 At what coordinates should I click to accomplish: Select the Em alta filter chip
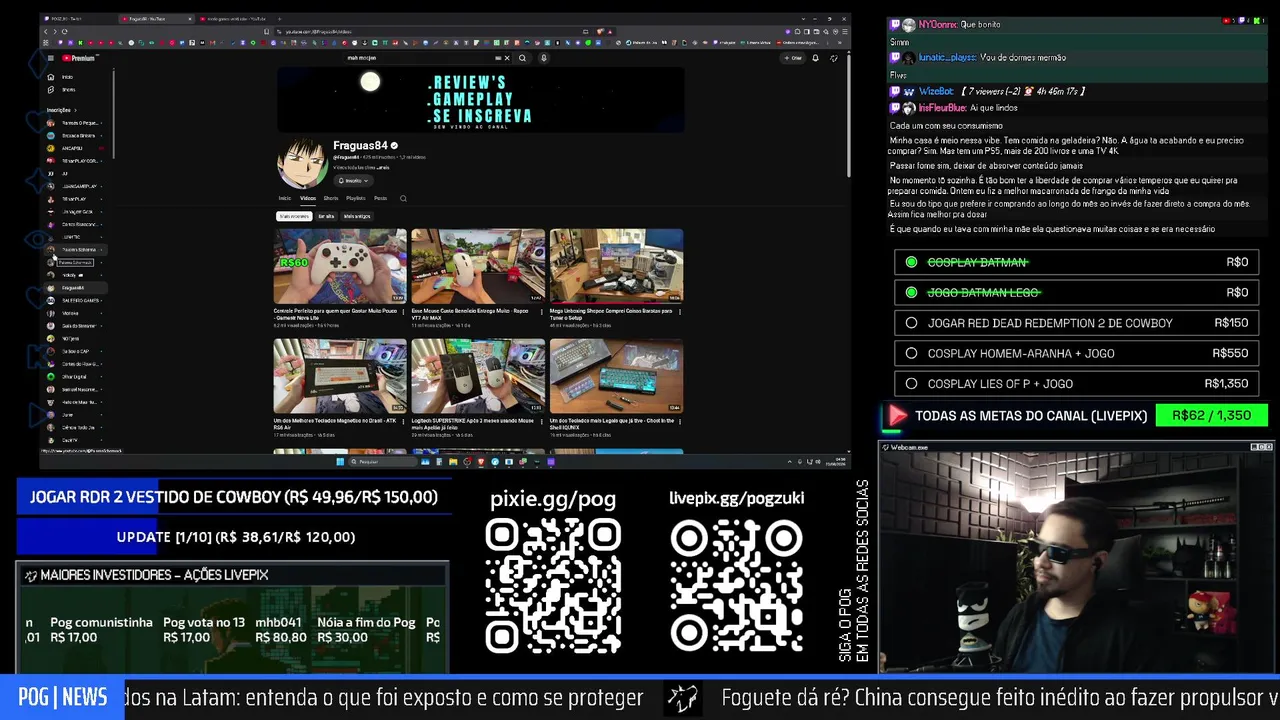click(x=326, y=216)
